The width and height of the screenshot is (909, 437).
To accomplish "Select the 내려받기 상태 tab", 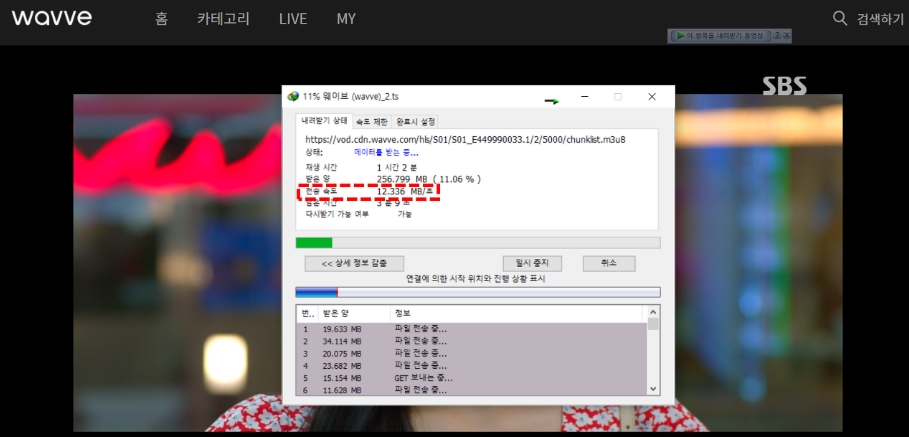I will (x=324, y=121).
